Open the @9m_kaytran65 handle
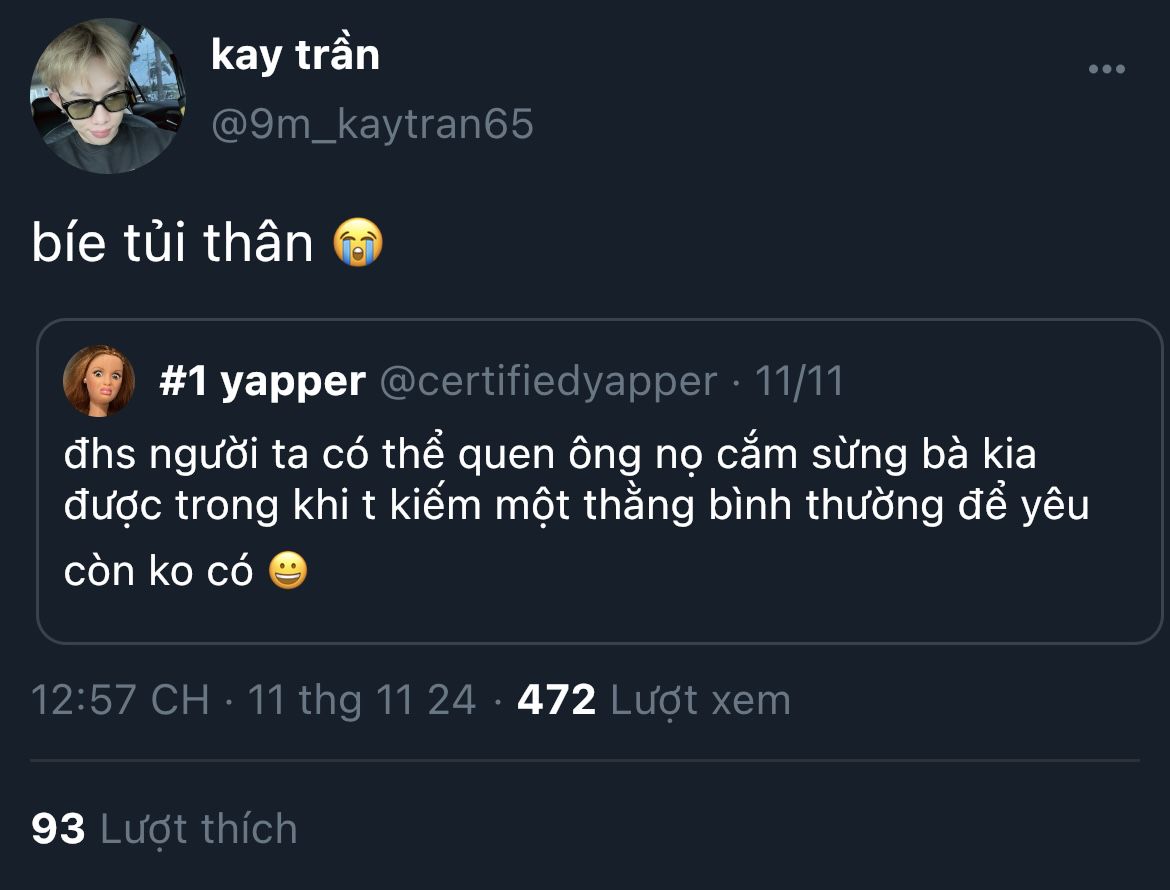 tap(372, 124)
